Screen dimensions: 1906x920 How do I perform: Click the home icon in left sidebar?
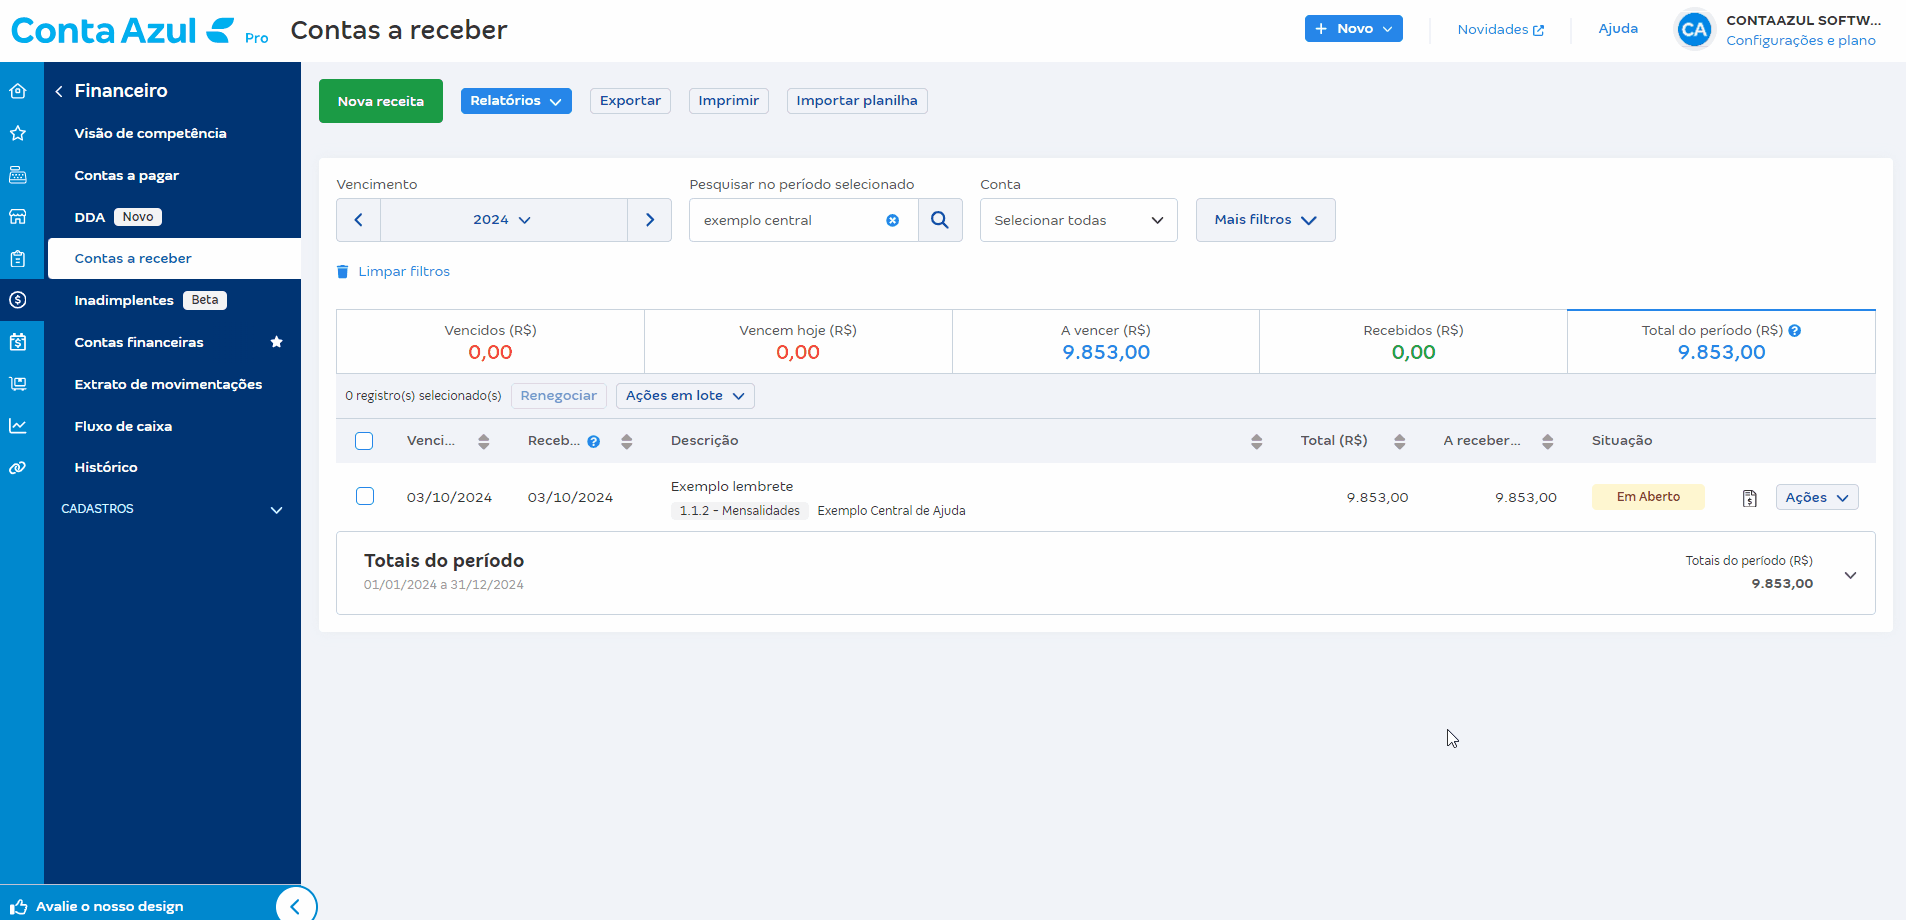(18, 91)
